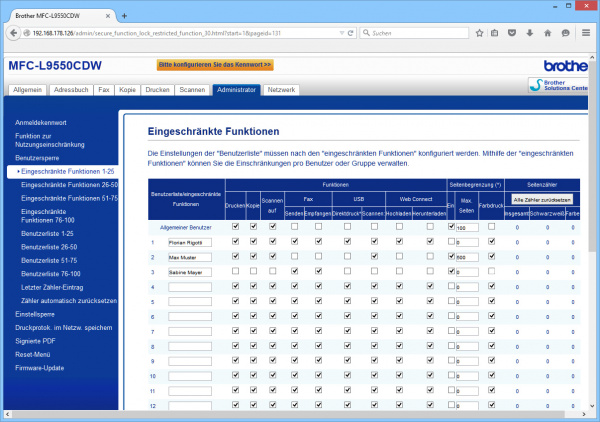Viewport: 600px width, 422px height.
Task: Click Alle Zähler zurücksetzen button
Action: [542, 200]
